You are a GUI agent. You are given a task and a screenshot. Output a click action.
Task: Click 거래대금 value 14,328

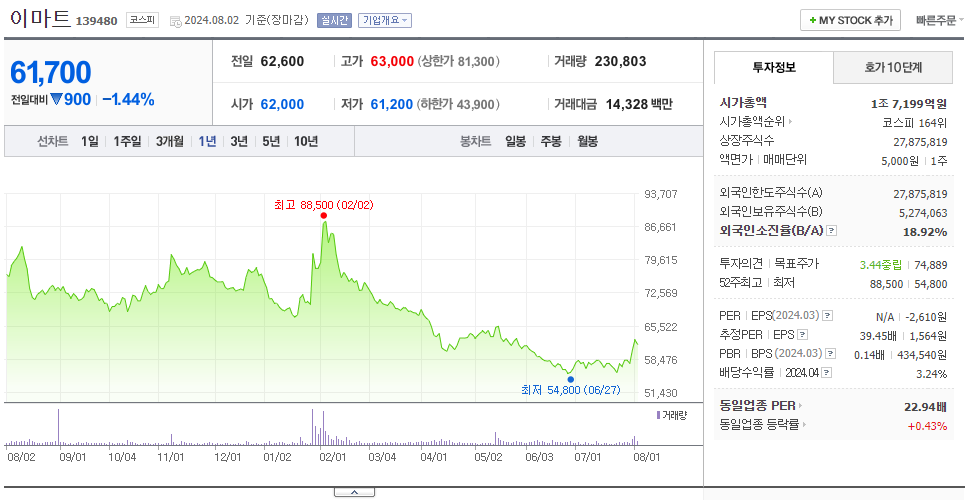[627, 104]
